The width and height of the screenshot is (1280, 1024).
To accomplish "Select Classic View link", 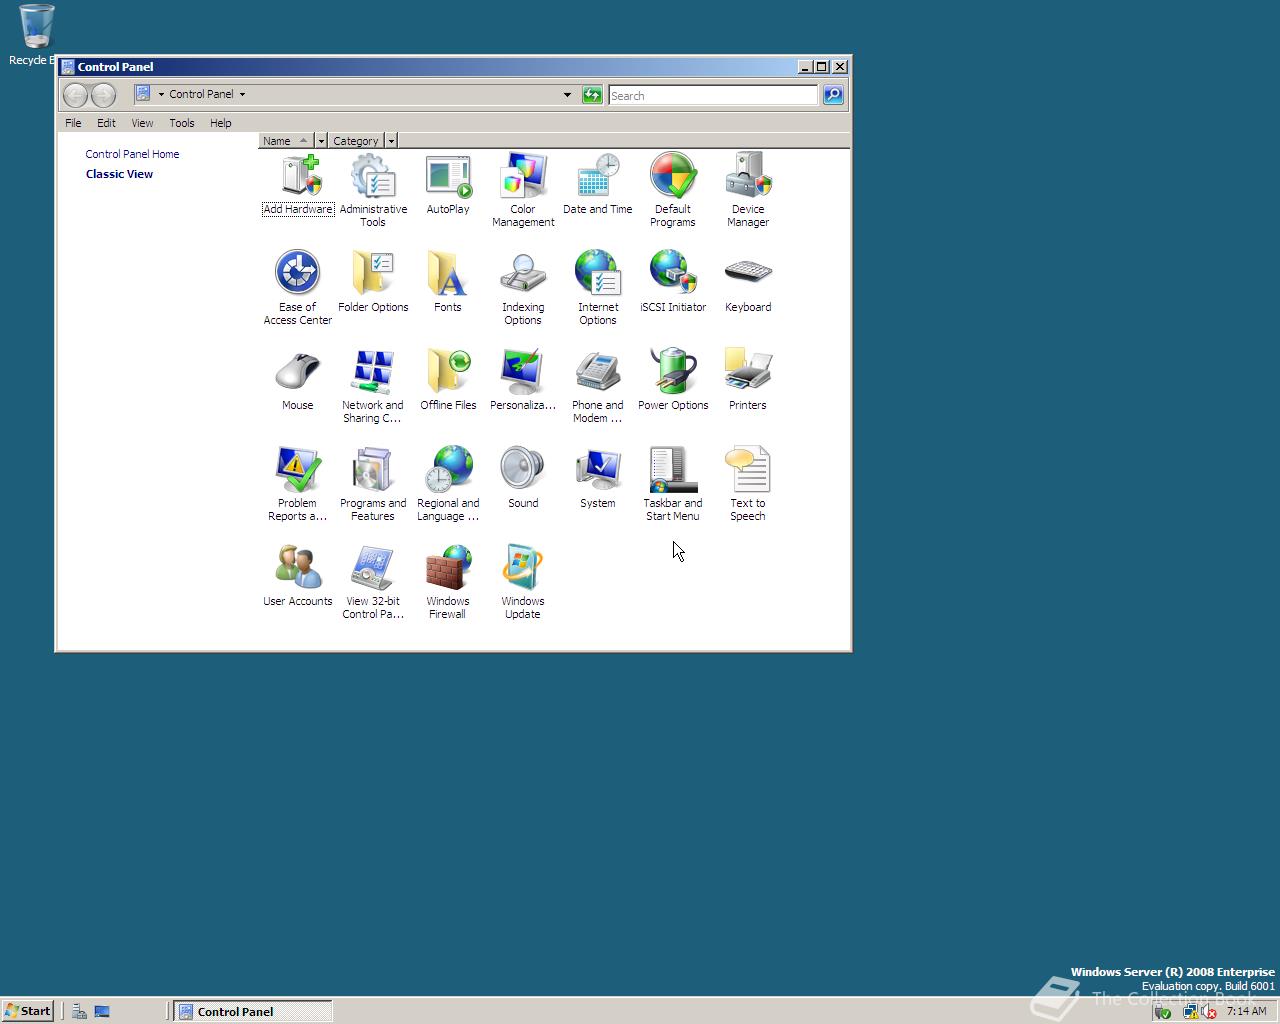I will (119, 174).
